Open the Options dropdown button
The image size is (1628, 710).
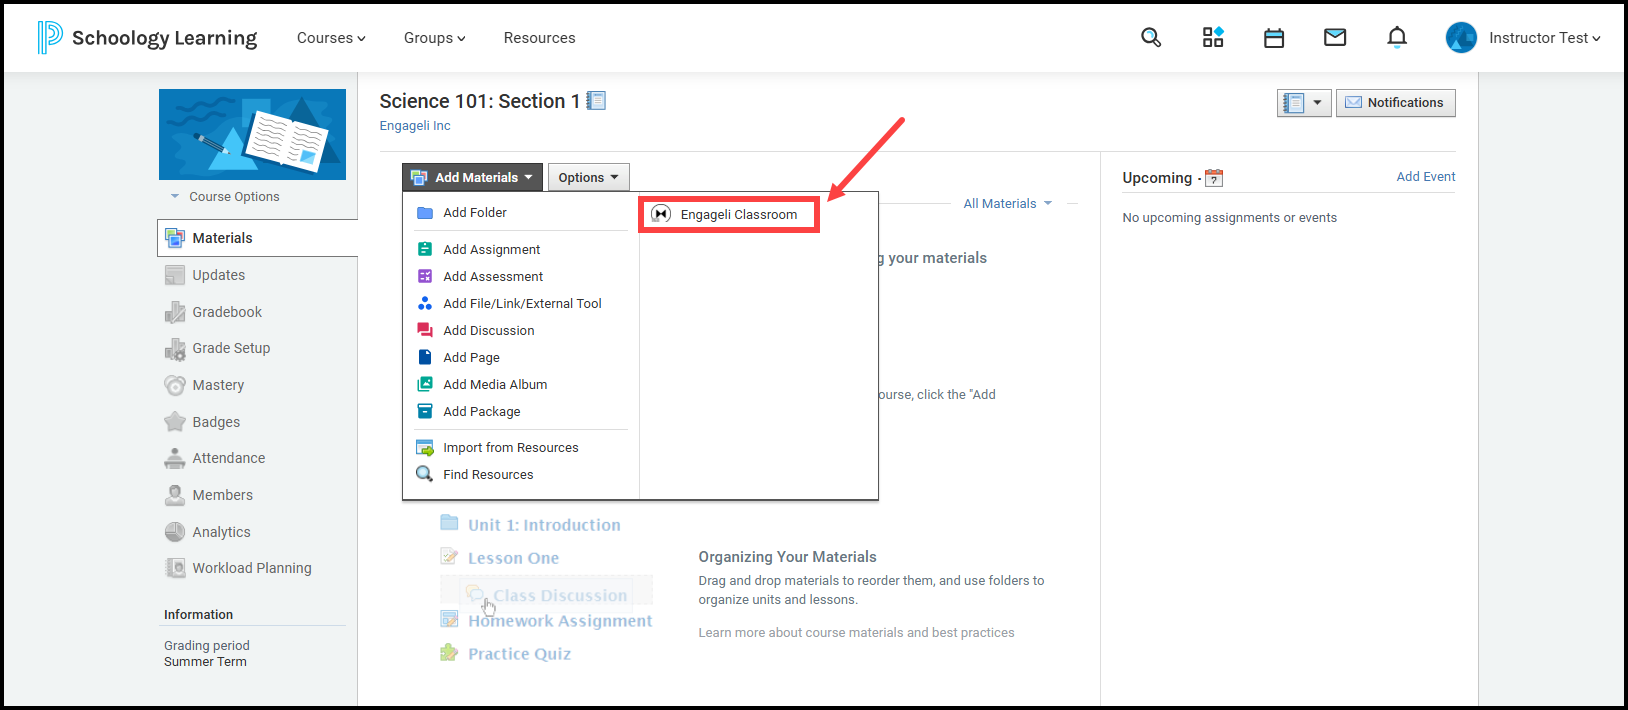pos(588,177)
